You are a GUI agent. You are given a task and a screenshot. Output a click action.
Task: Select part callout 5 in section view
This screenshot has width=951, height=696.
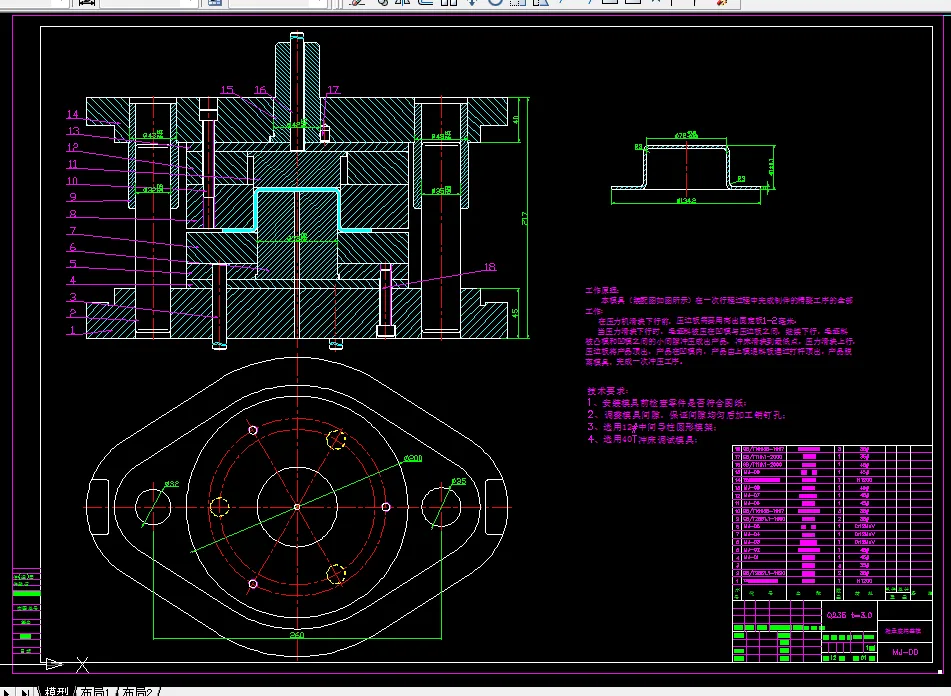pyautogui.click(x=73, y=263)
